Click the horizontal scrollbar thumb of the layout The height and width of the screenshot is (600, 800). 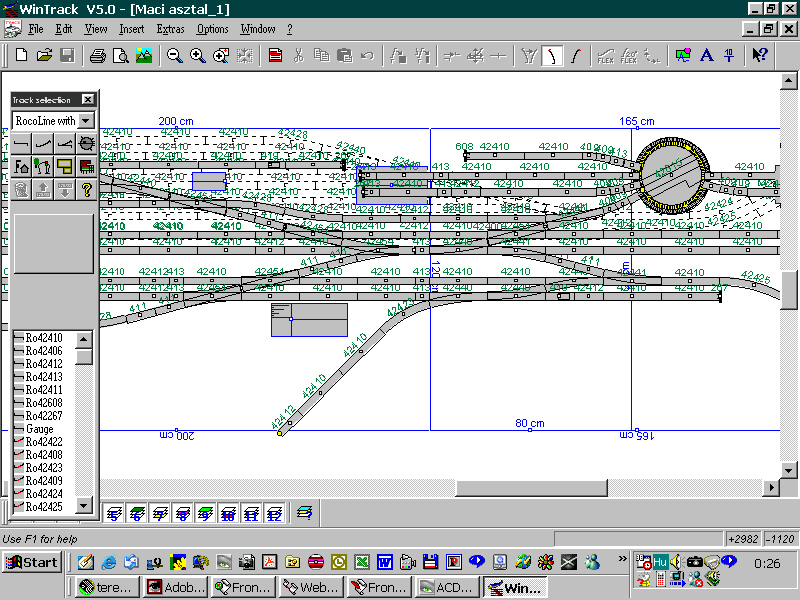coord(531,488)
